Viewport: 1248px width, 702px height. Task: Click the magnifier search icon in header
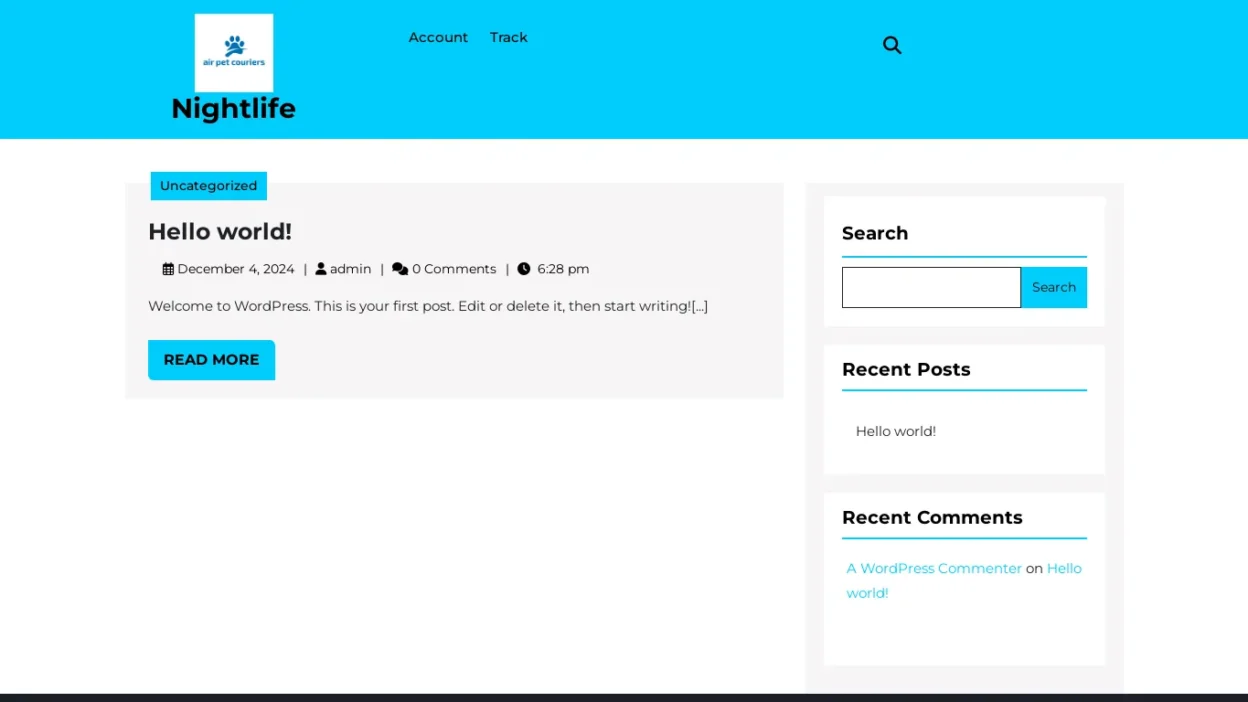pyautogui.click(x=892, y=45)
